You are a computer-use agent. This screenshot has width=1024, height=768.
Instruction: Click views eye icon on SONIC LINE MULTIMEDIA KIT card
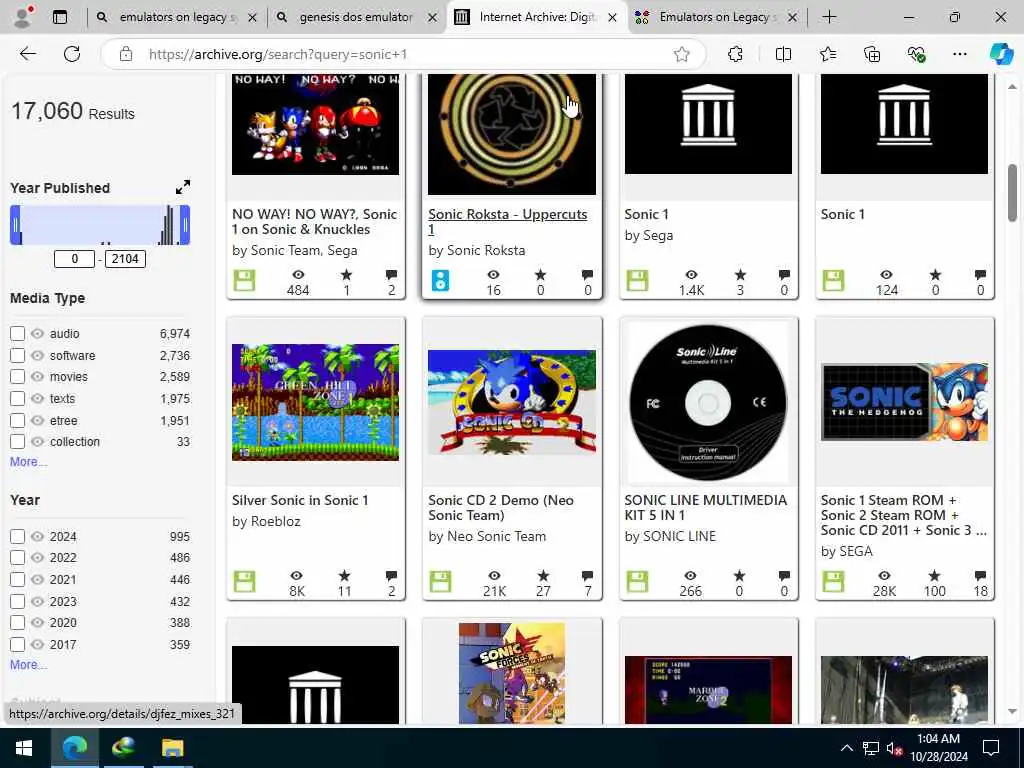690,575
